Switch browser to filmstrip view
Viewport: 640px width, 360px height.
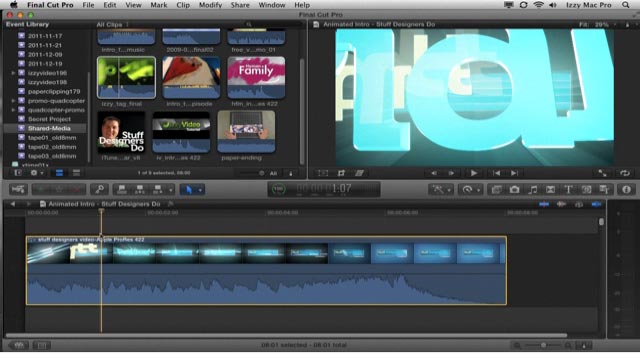[60, 173]
